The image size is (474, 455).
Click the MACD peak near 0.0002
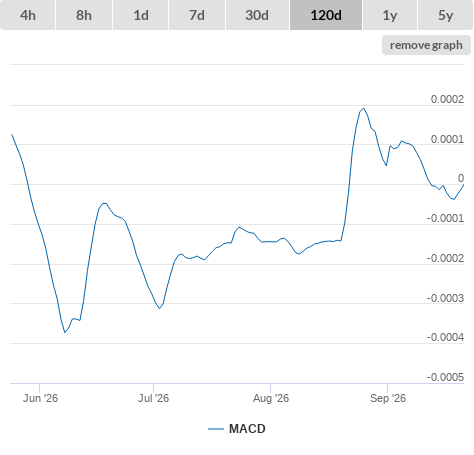[363, 108]
